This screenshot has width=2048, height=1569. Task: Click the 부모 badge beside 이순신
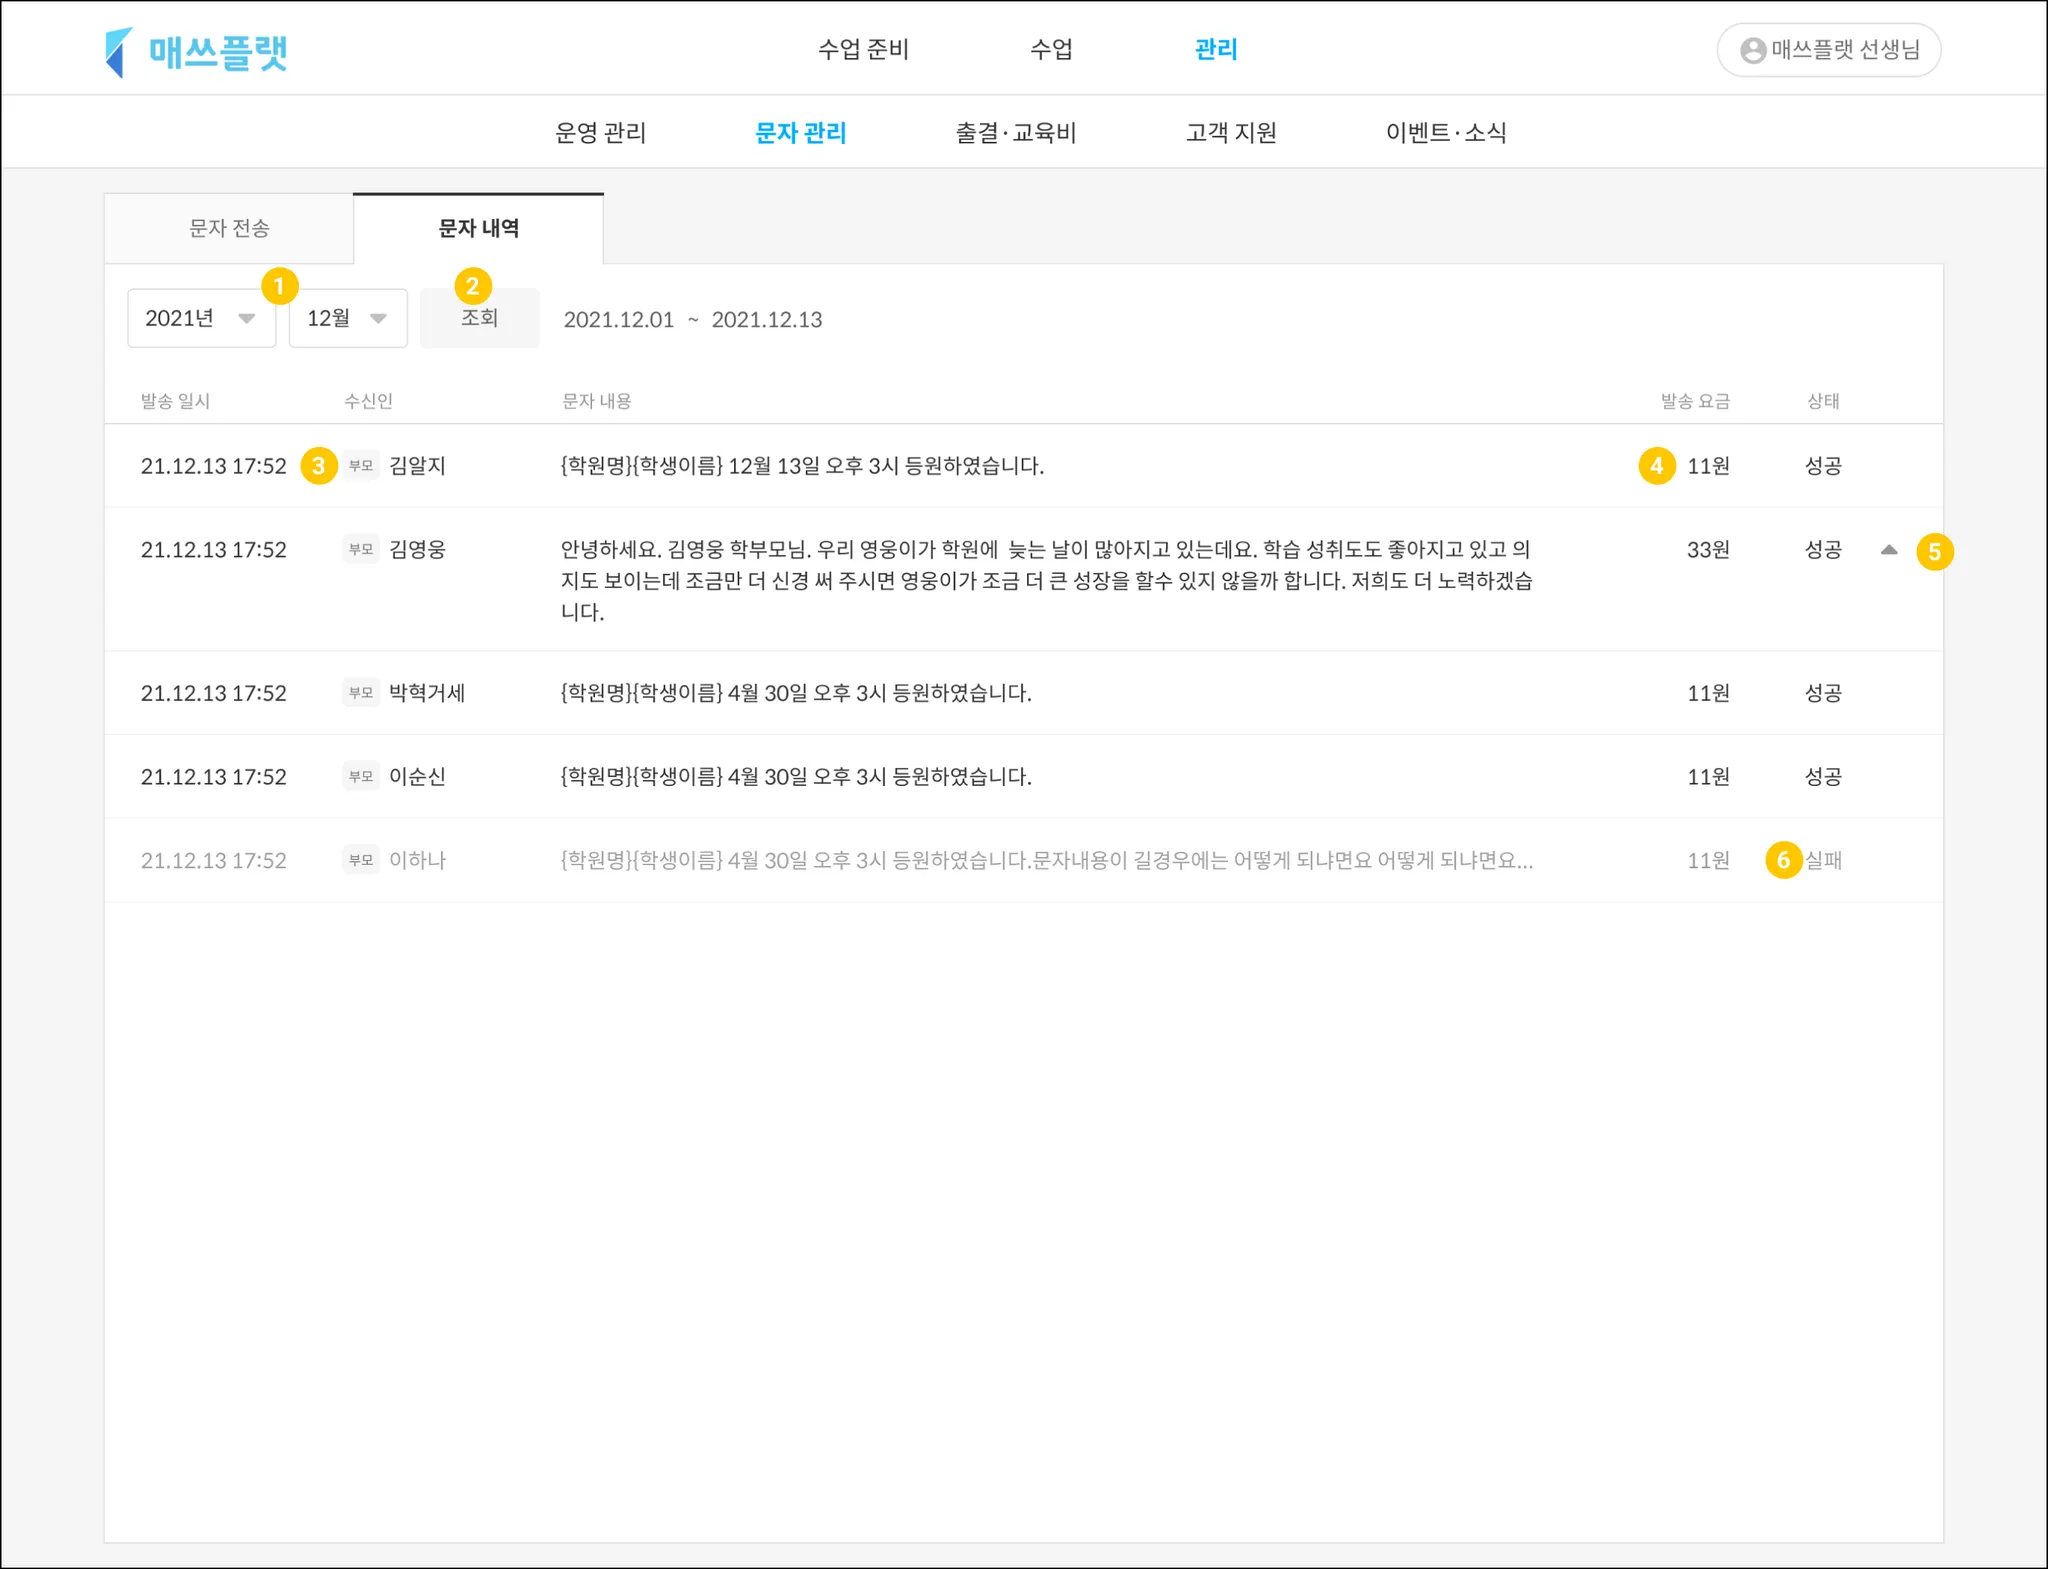click(361, 777)
